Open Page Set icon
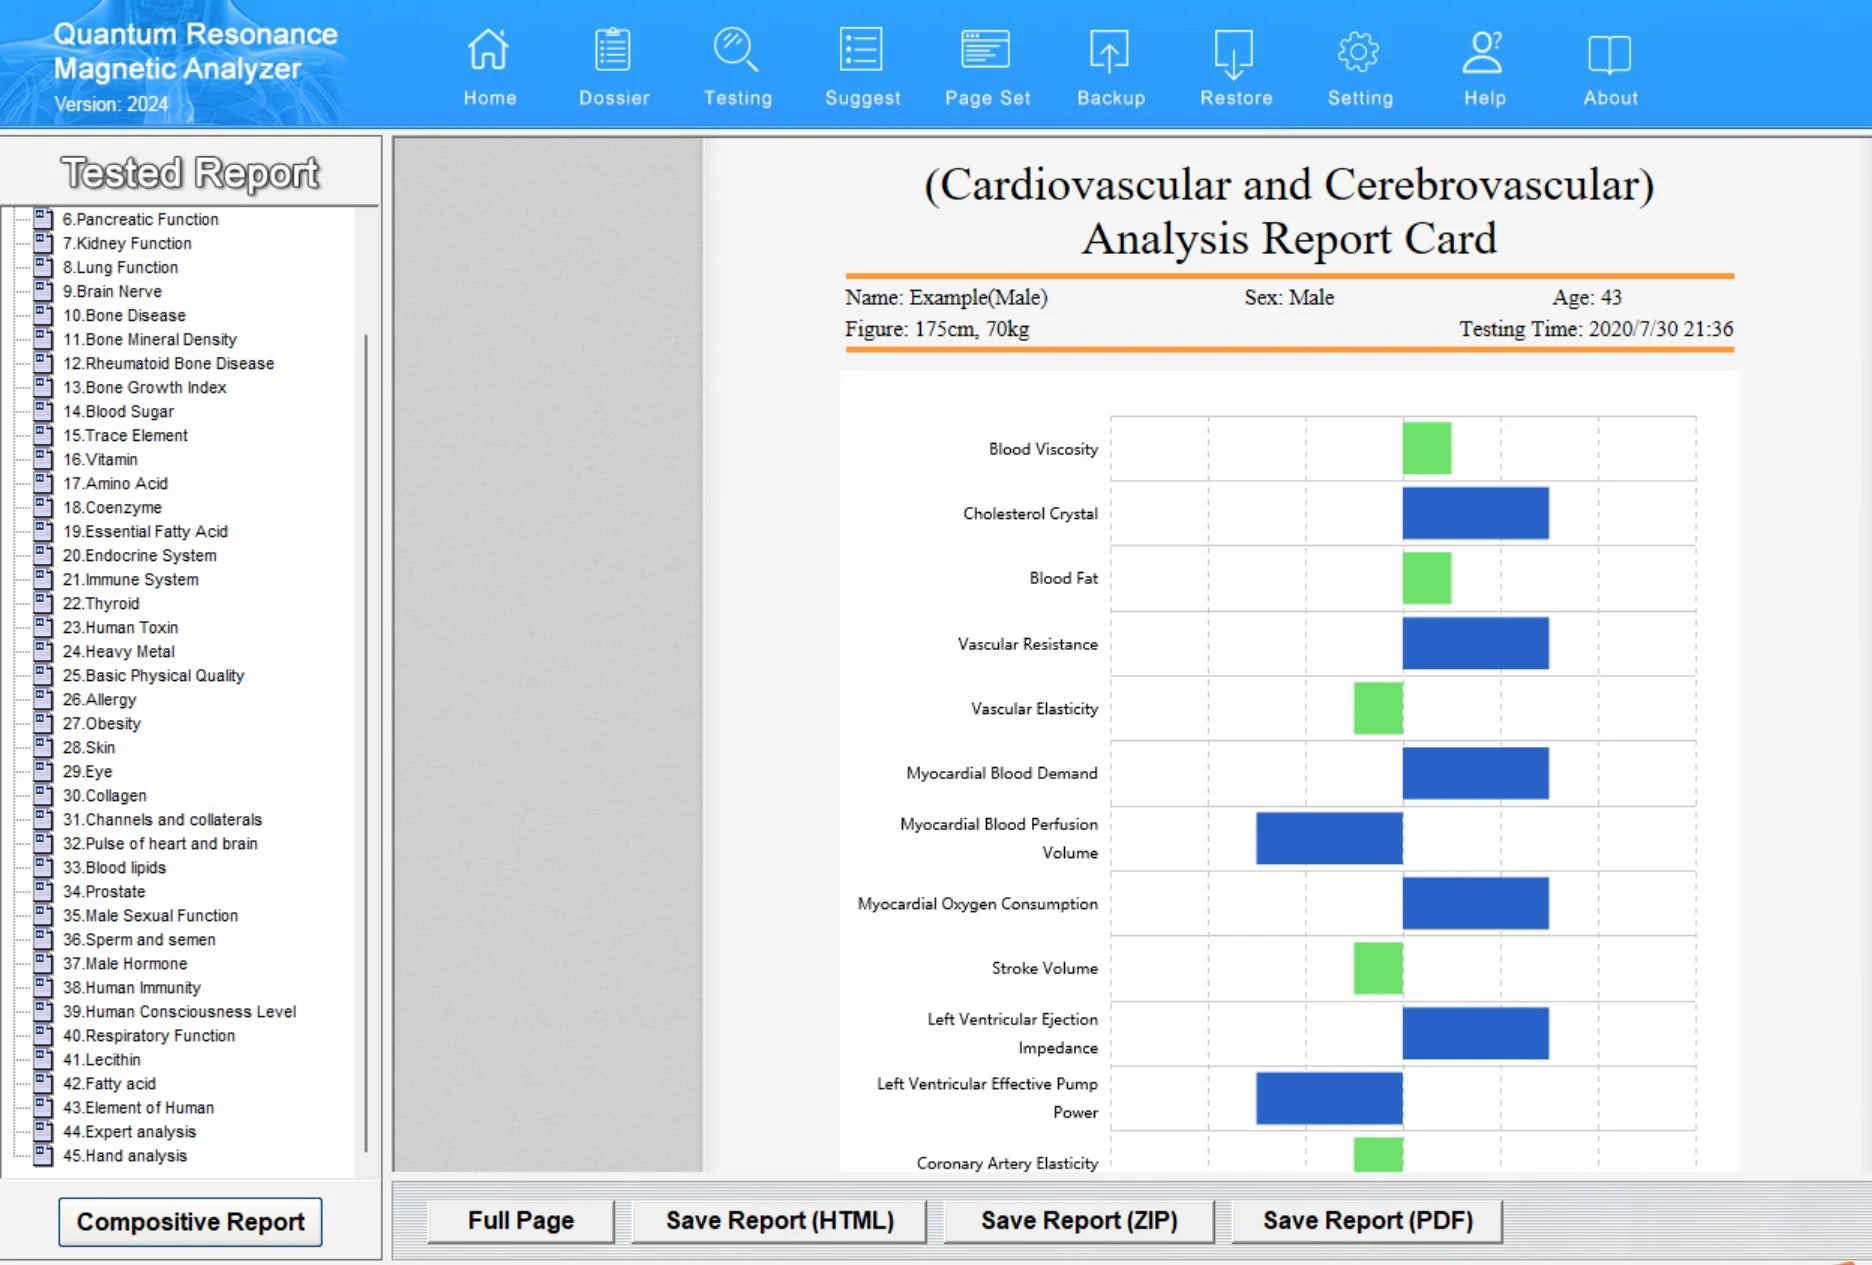The width and height of the screenshot is (1872, 1265). pyautogui.click(x=986, y=49)
